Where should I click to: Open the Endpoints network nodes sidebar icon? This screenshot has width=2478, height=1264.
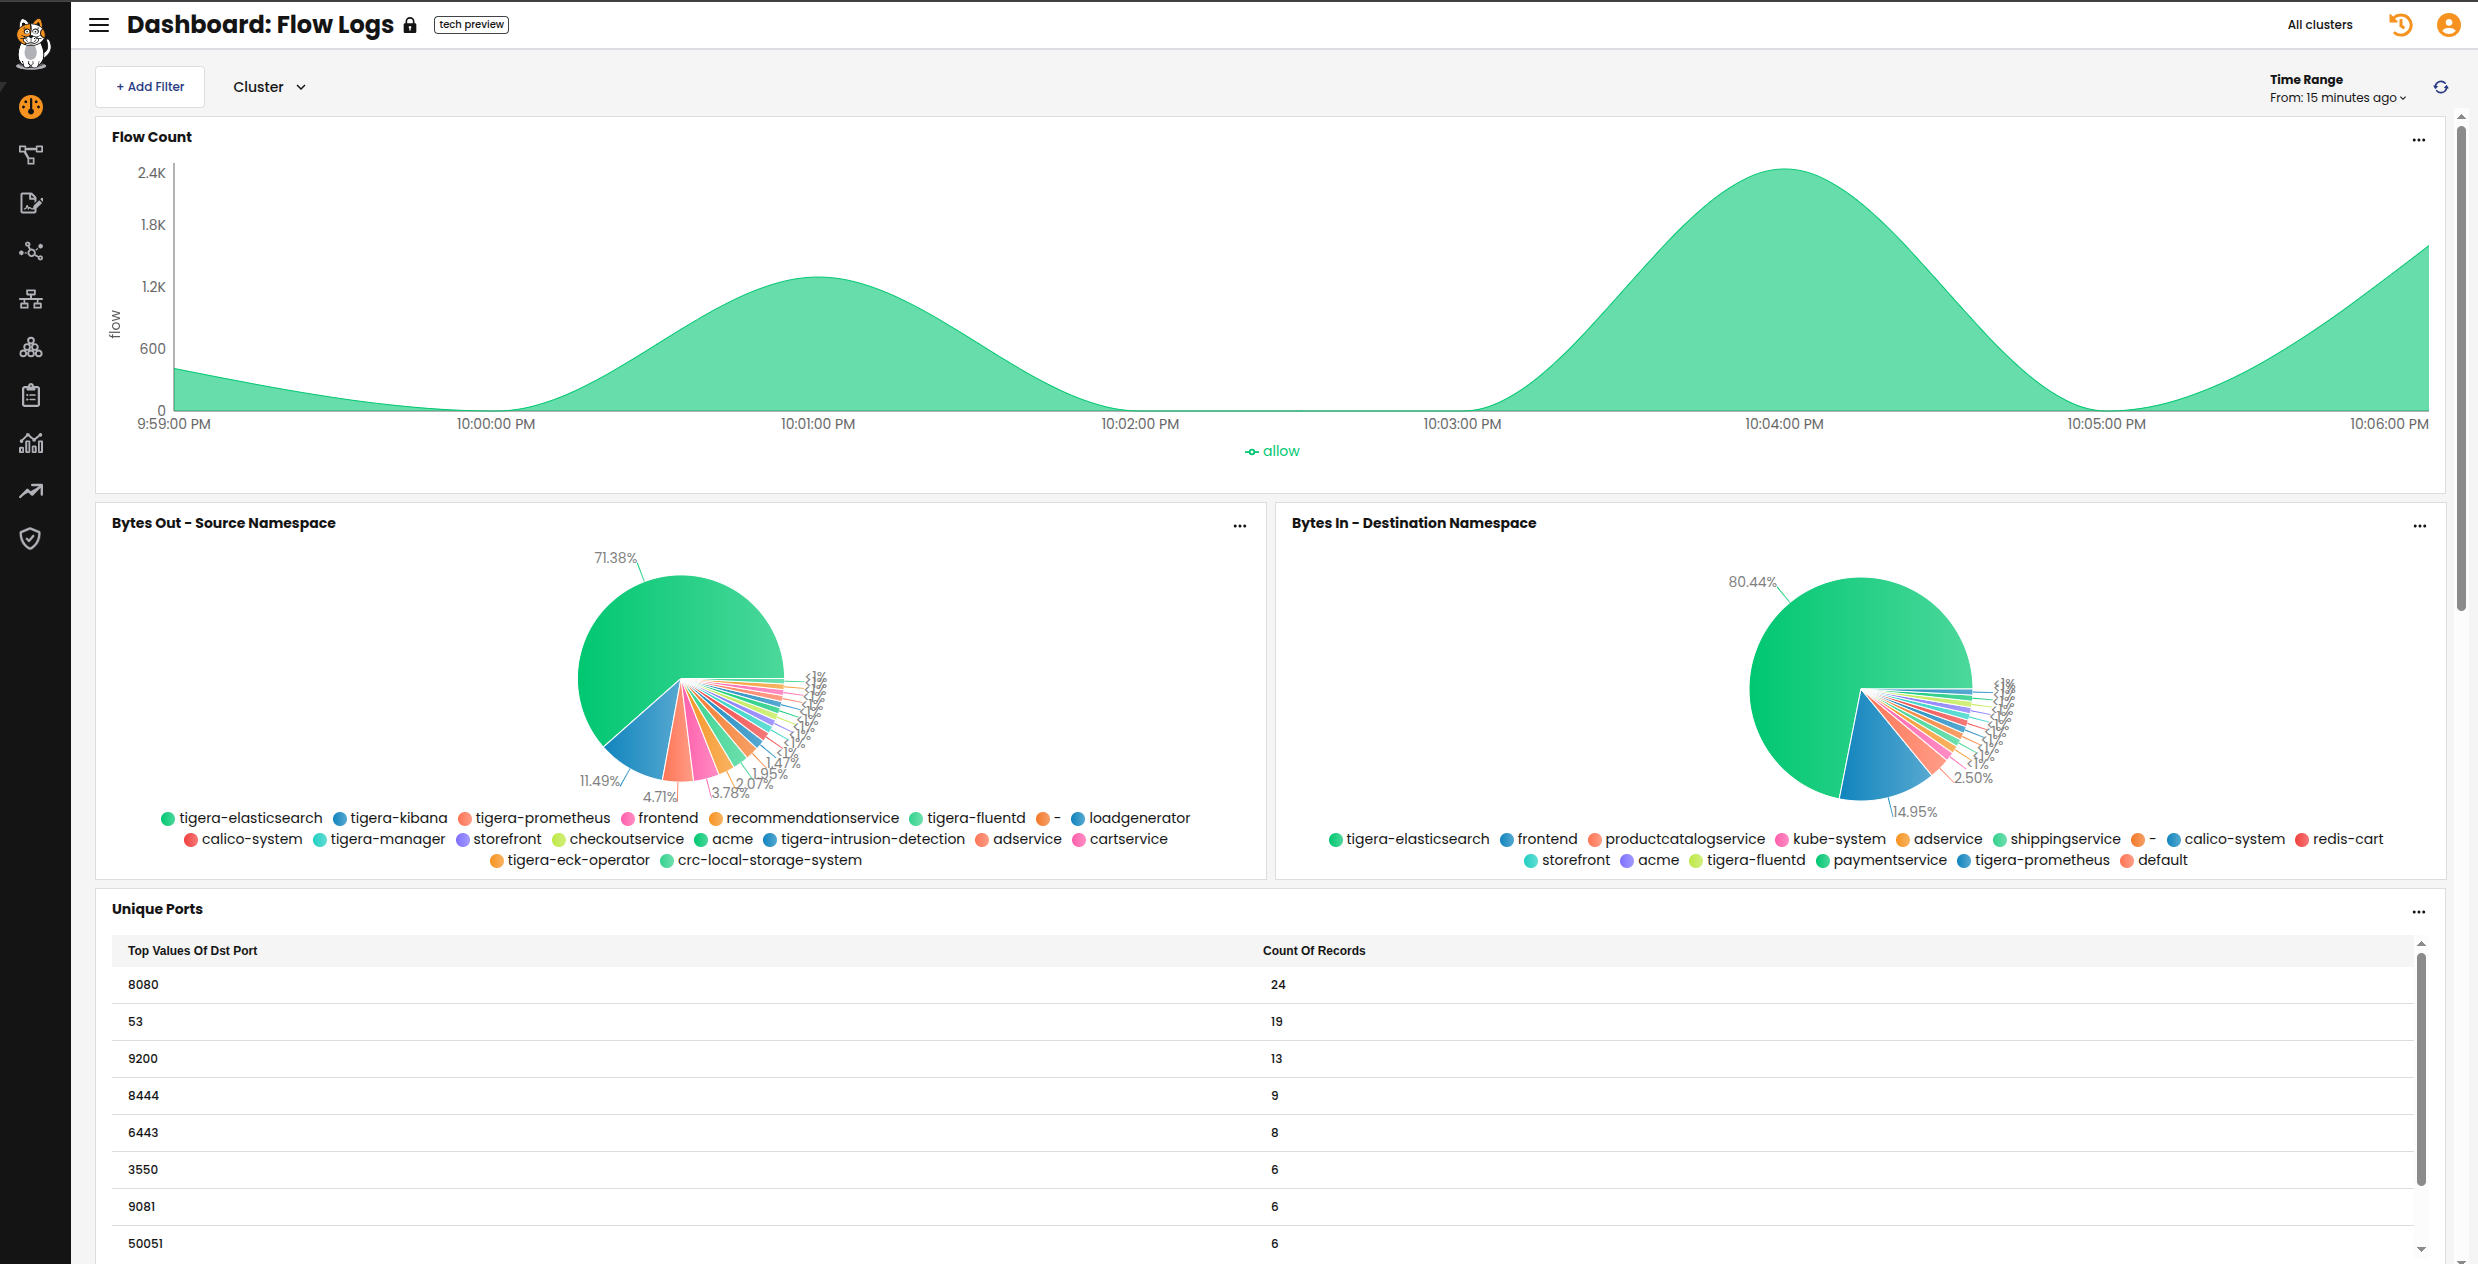pyautogui.click(x=31, y=251)
